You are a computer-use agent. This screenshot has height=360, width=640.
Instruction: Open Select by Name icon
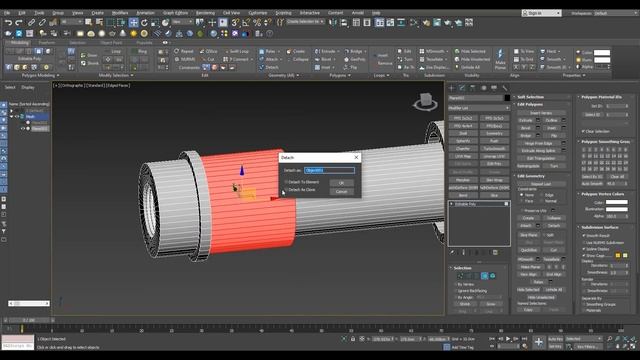[x=99, y=22]
